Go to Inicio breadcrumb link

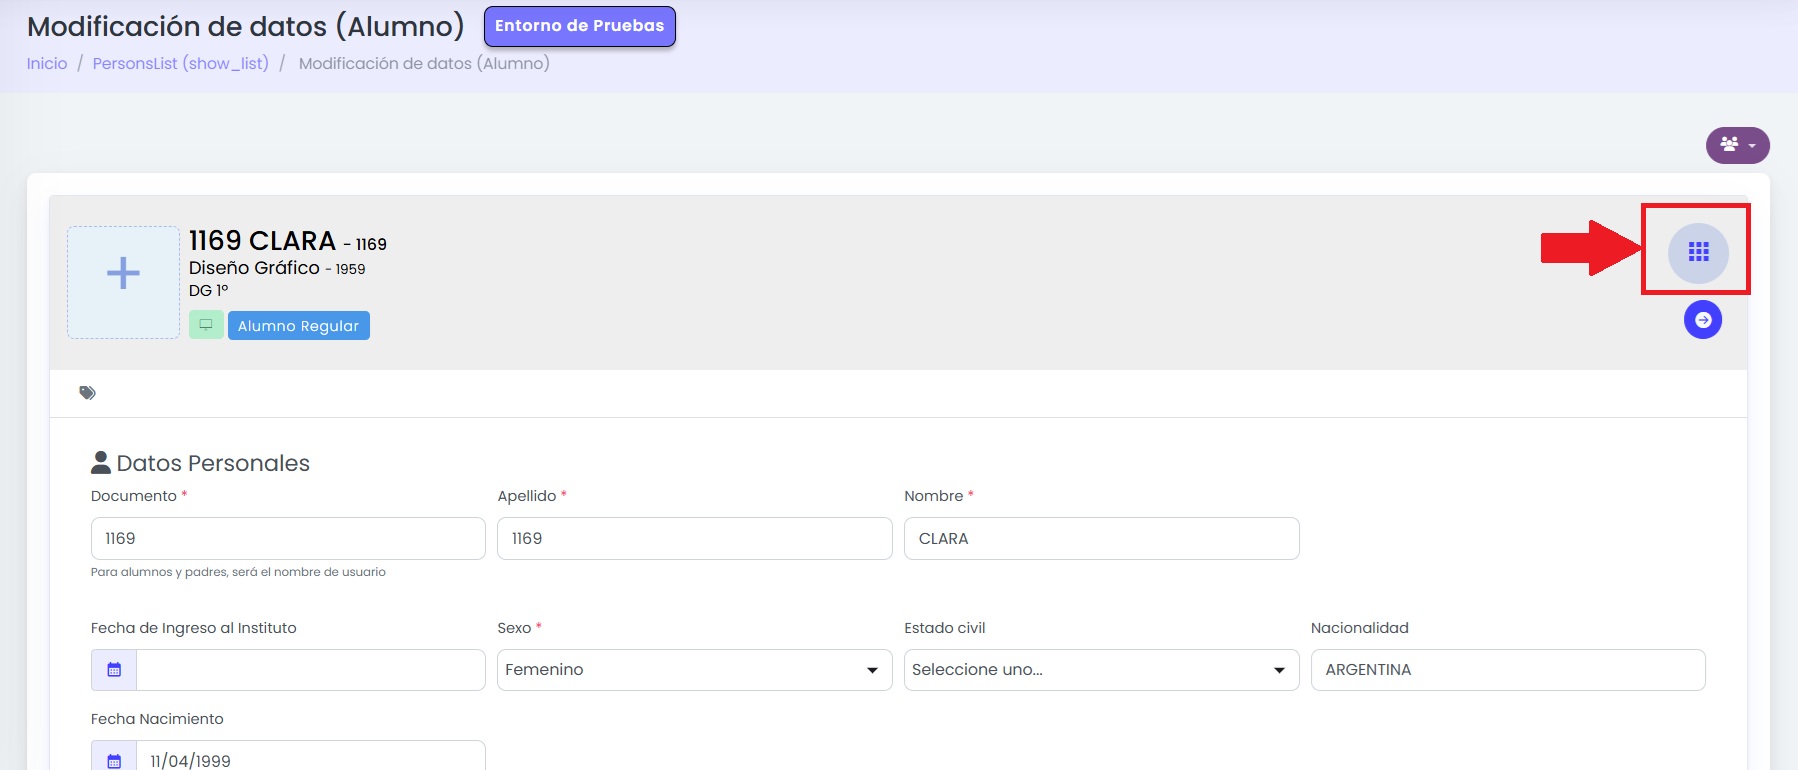tap(47, 63)
